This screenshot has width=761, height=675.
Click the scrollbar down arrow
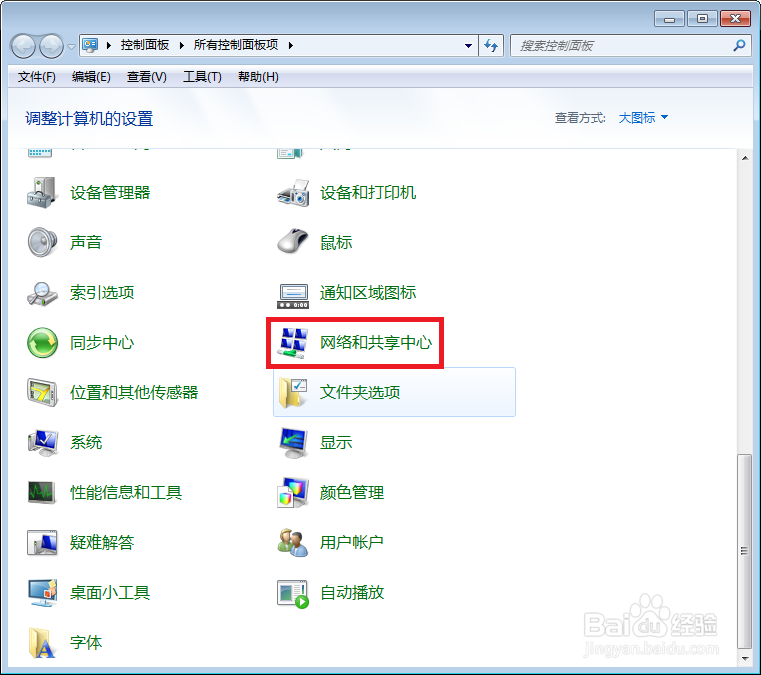click(744, 659)
